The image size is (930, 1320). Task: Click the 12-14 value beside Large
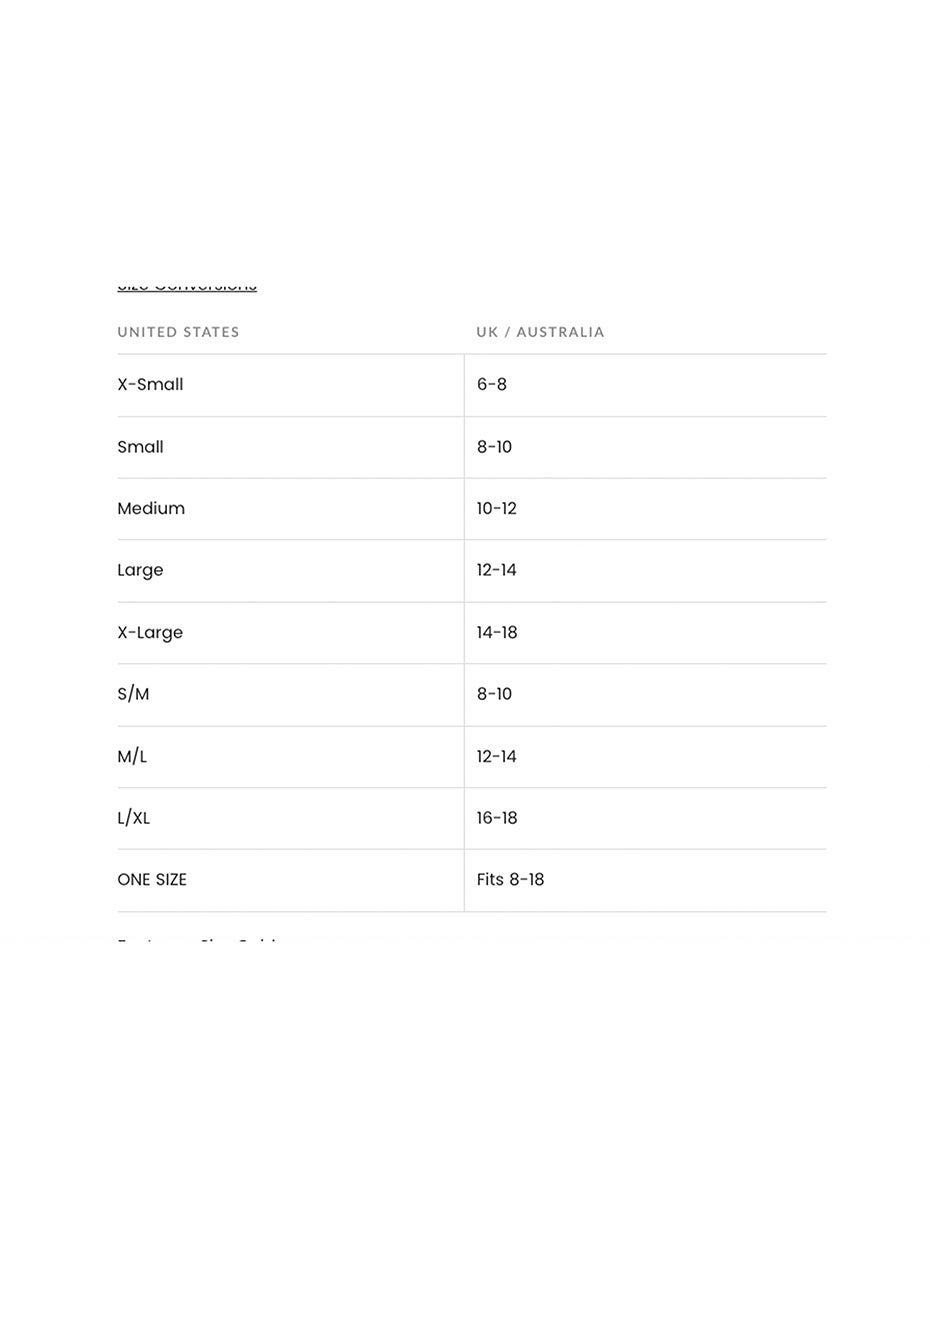(x=497, y=571)
